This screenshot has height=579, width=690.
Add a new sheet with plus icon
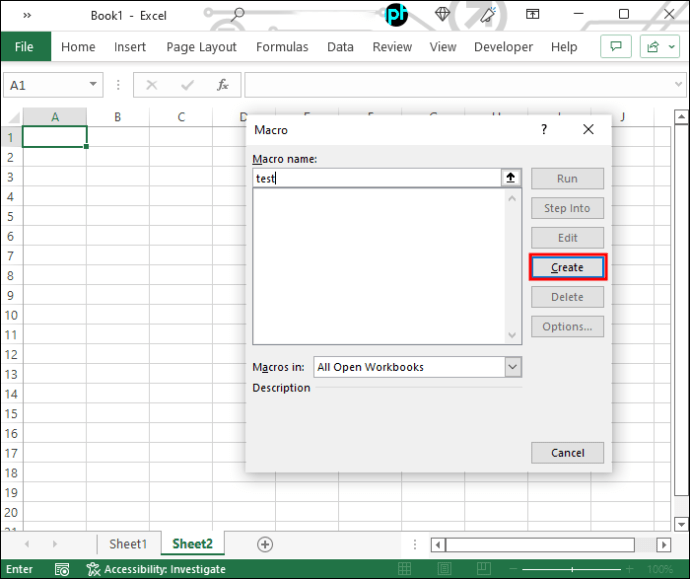click(265, 544)
